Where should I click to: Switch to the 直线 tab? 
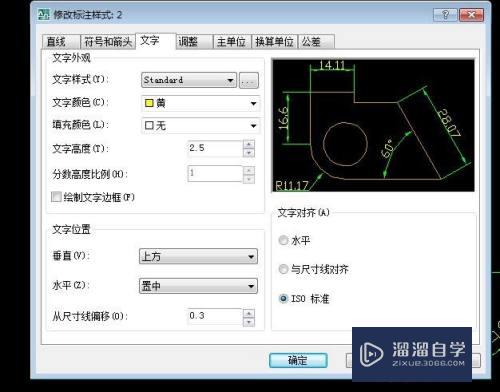click(61, 42)
